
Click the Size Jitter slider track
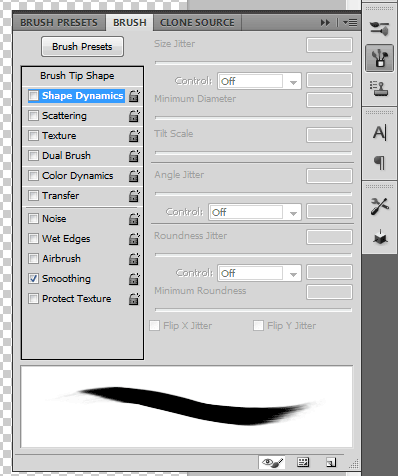coord(253,63)
